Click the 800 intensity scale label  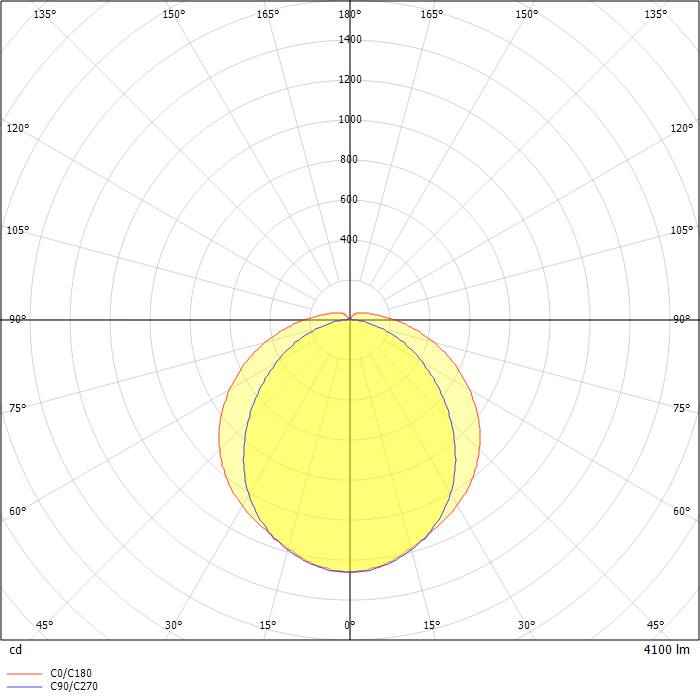[349, 159]
